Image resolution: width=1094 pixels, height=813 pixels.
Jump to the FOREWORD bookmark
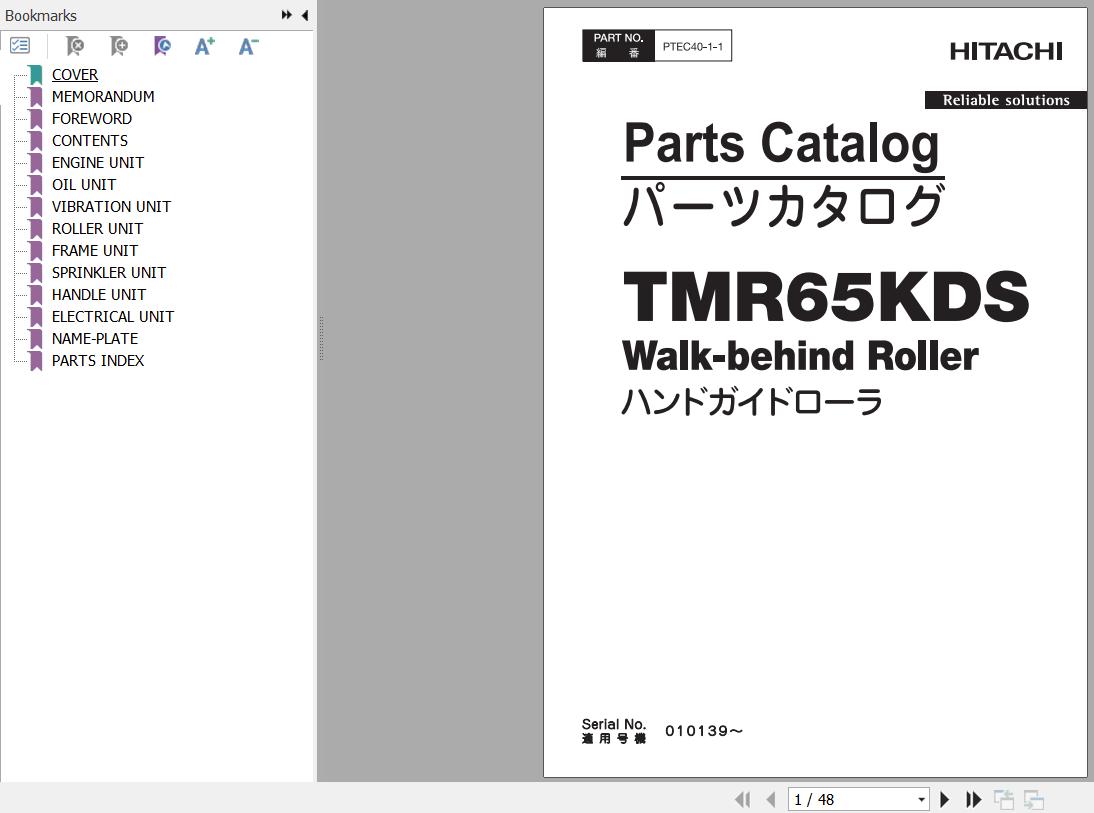click(91, 119)
